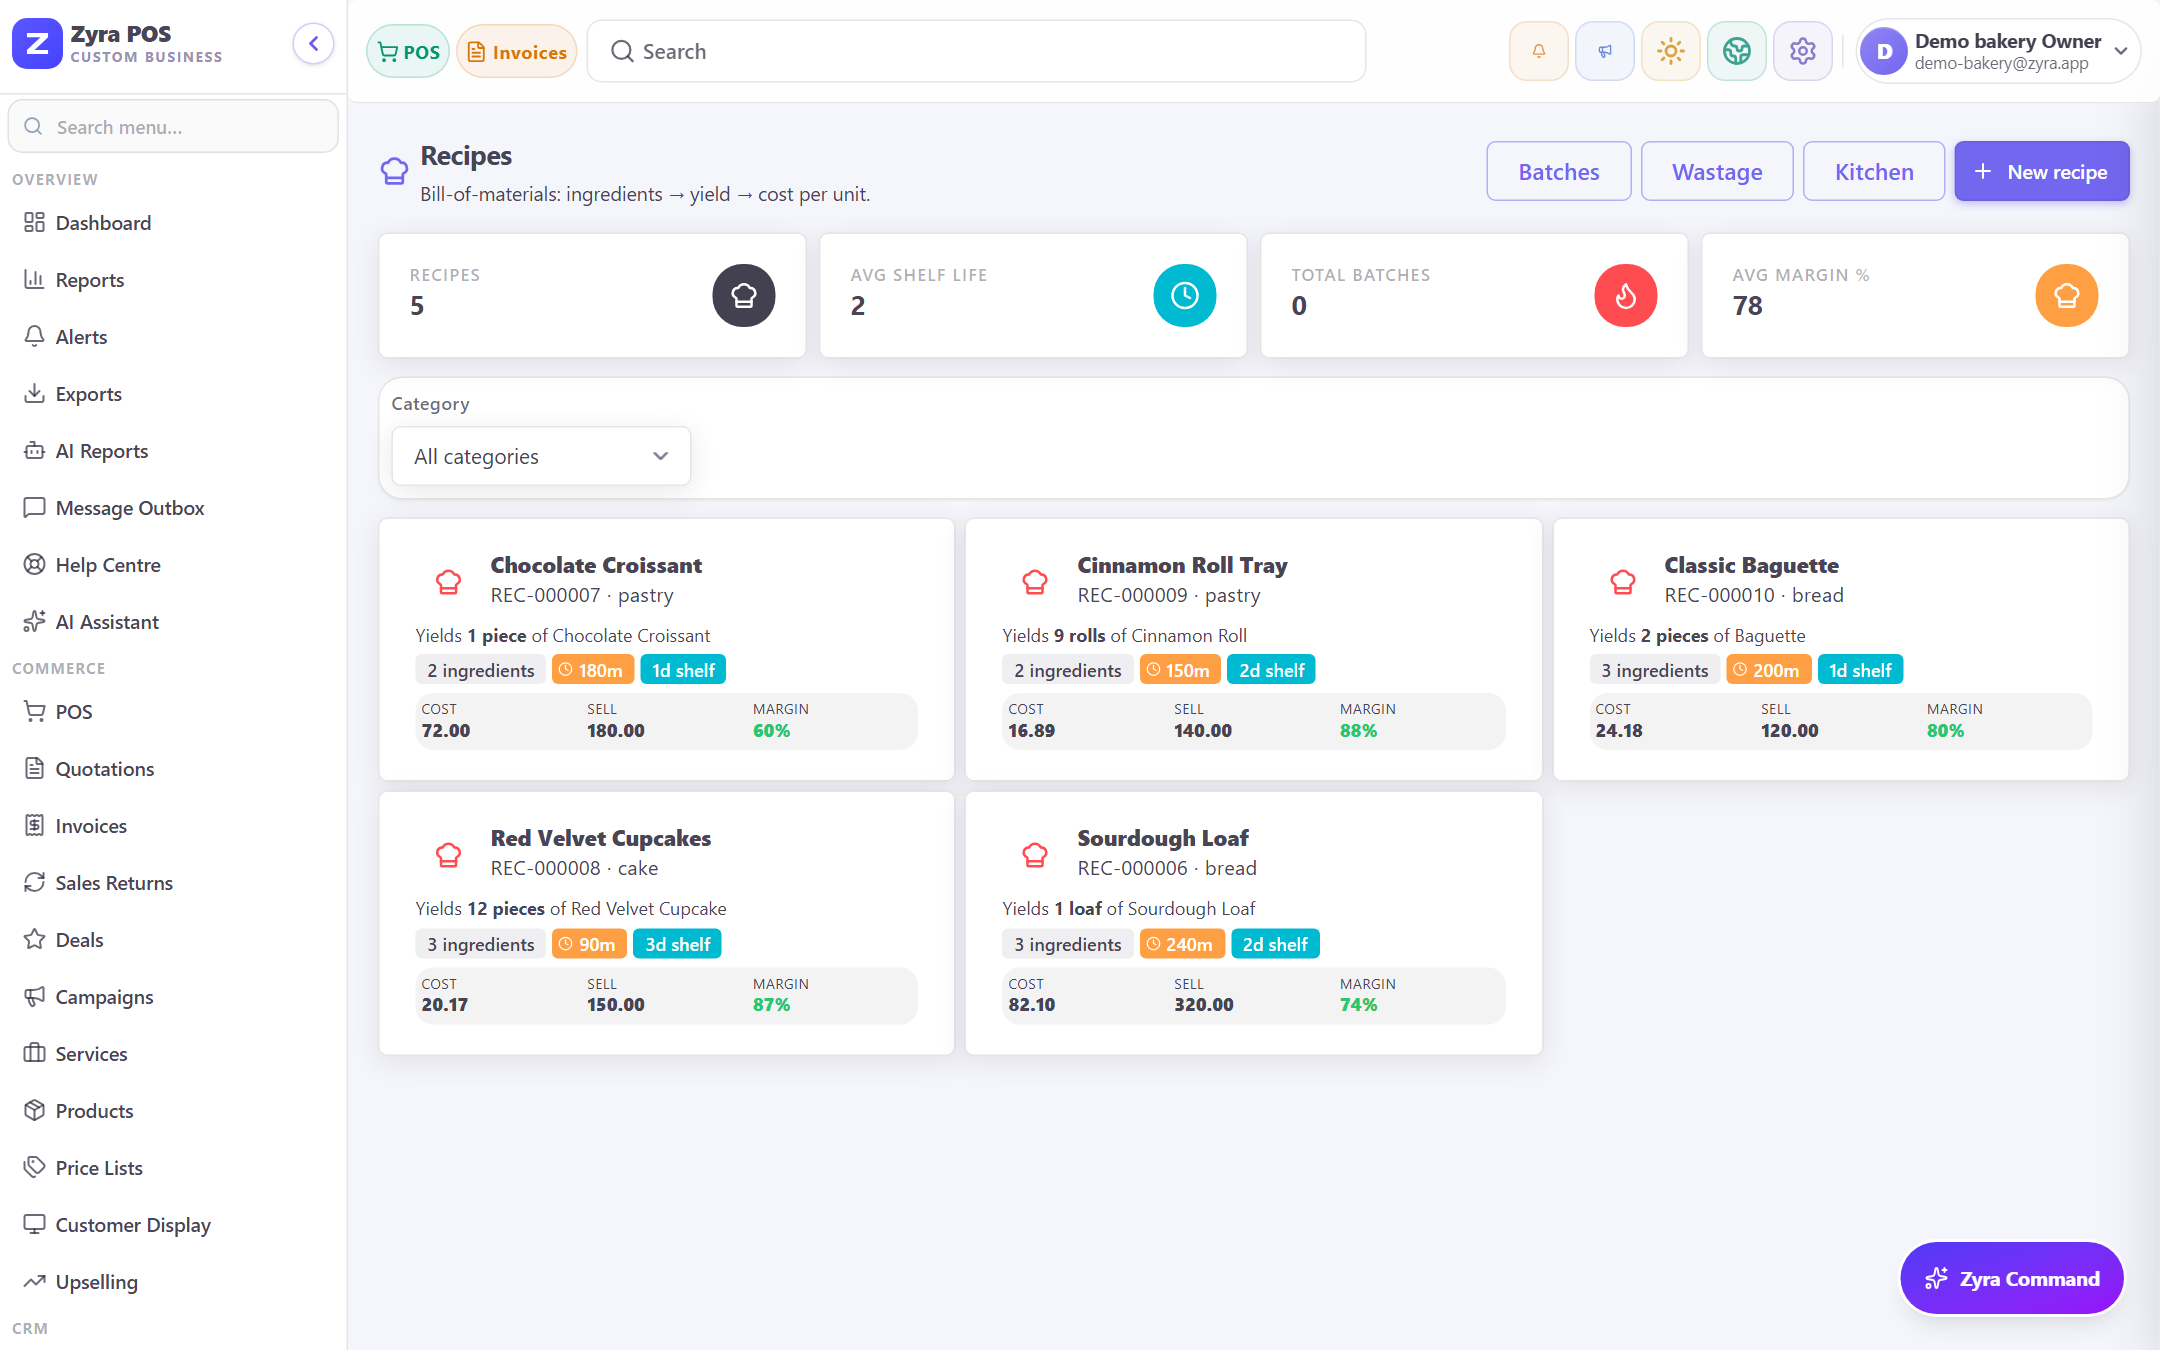Click the Avg Shelf Life clock icon

click(1184, 295)
